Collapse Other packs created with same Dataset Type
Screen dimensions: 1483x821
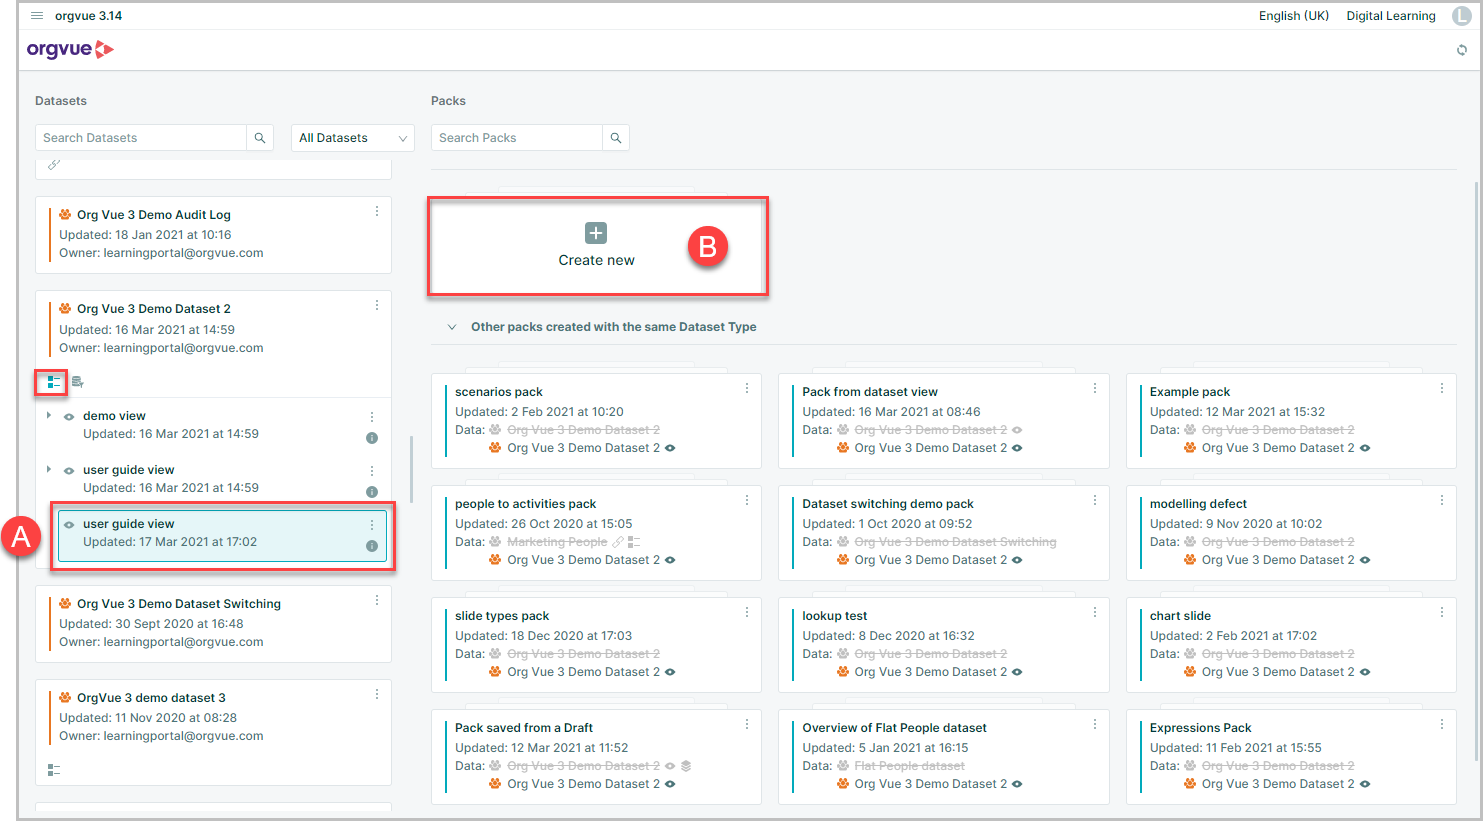coord(452,327)
